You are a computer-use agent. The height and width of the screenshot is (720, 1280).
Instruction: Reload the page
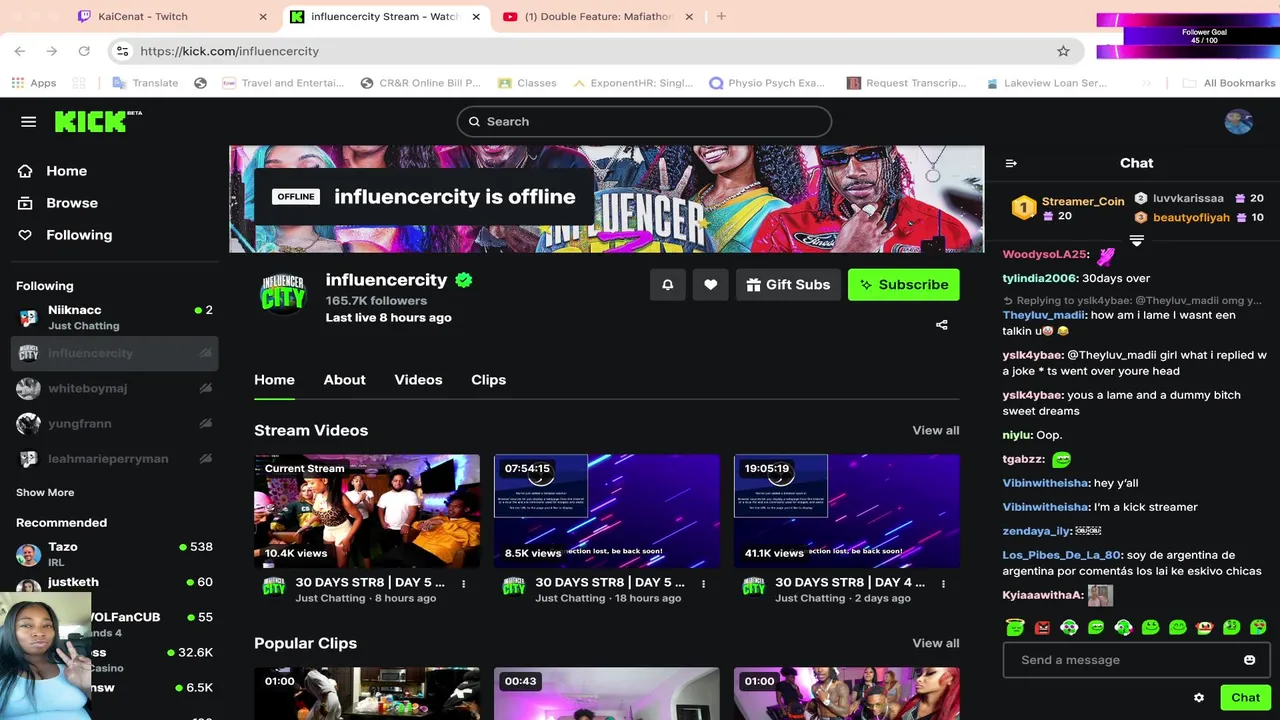click(84, 51)
